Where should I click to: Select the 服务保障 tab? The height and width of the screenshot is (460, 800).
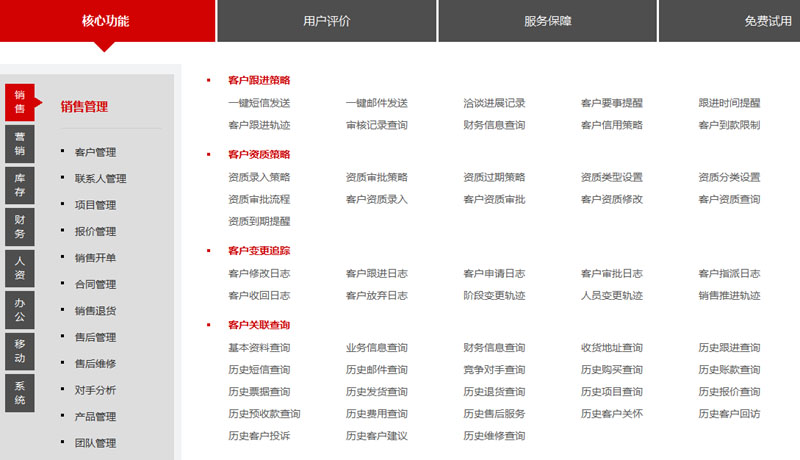click(547, 21)
